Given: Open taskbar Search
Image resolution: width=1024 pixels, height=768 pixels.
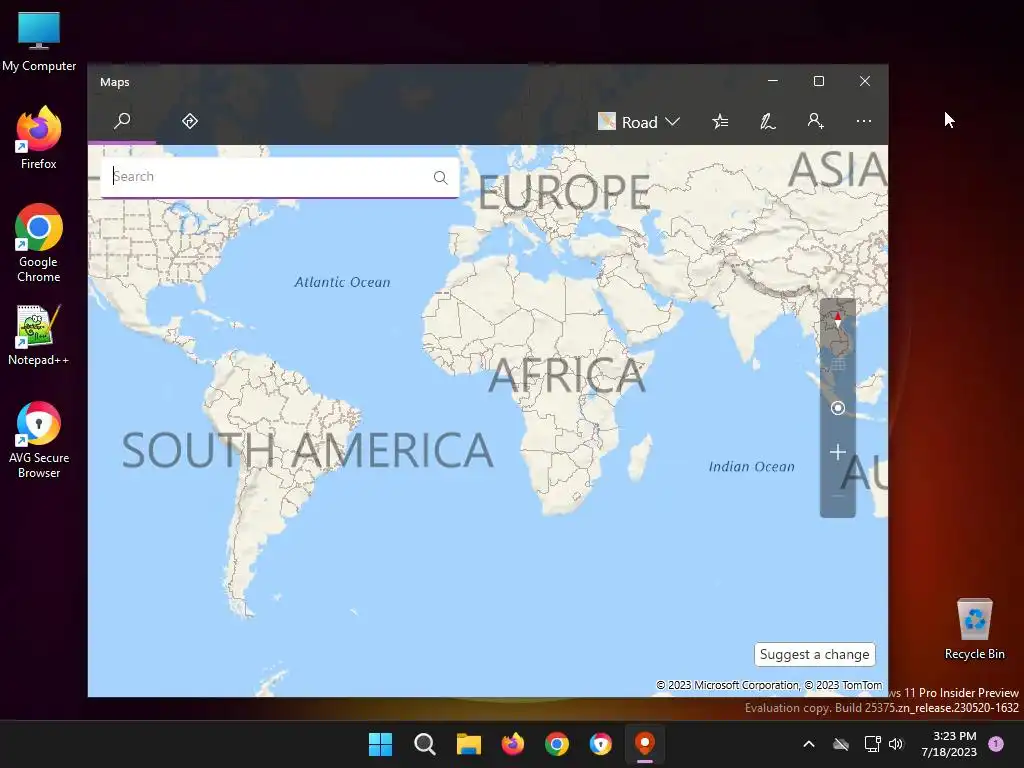Looking at the screenshot, I should [x=424, y=744].
